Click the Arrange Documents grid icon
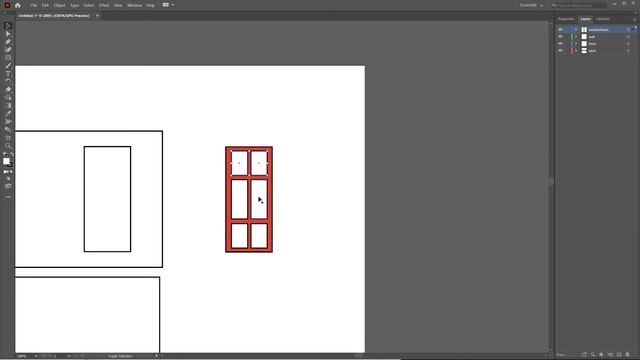 (166, 5)
